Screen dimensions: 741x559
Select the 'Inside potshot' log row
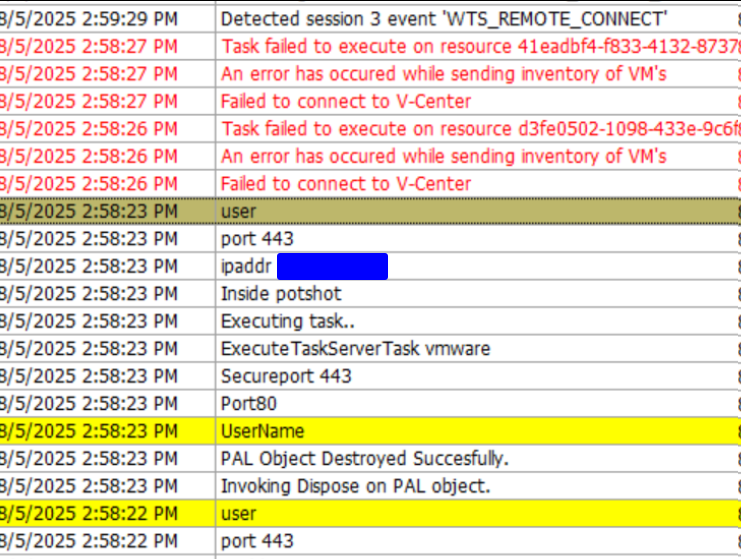(x=281, y=294)
